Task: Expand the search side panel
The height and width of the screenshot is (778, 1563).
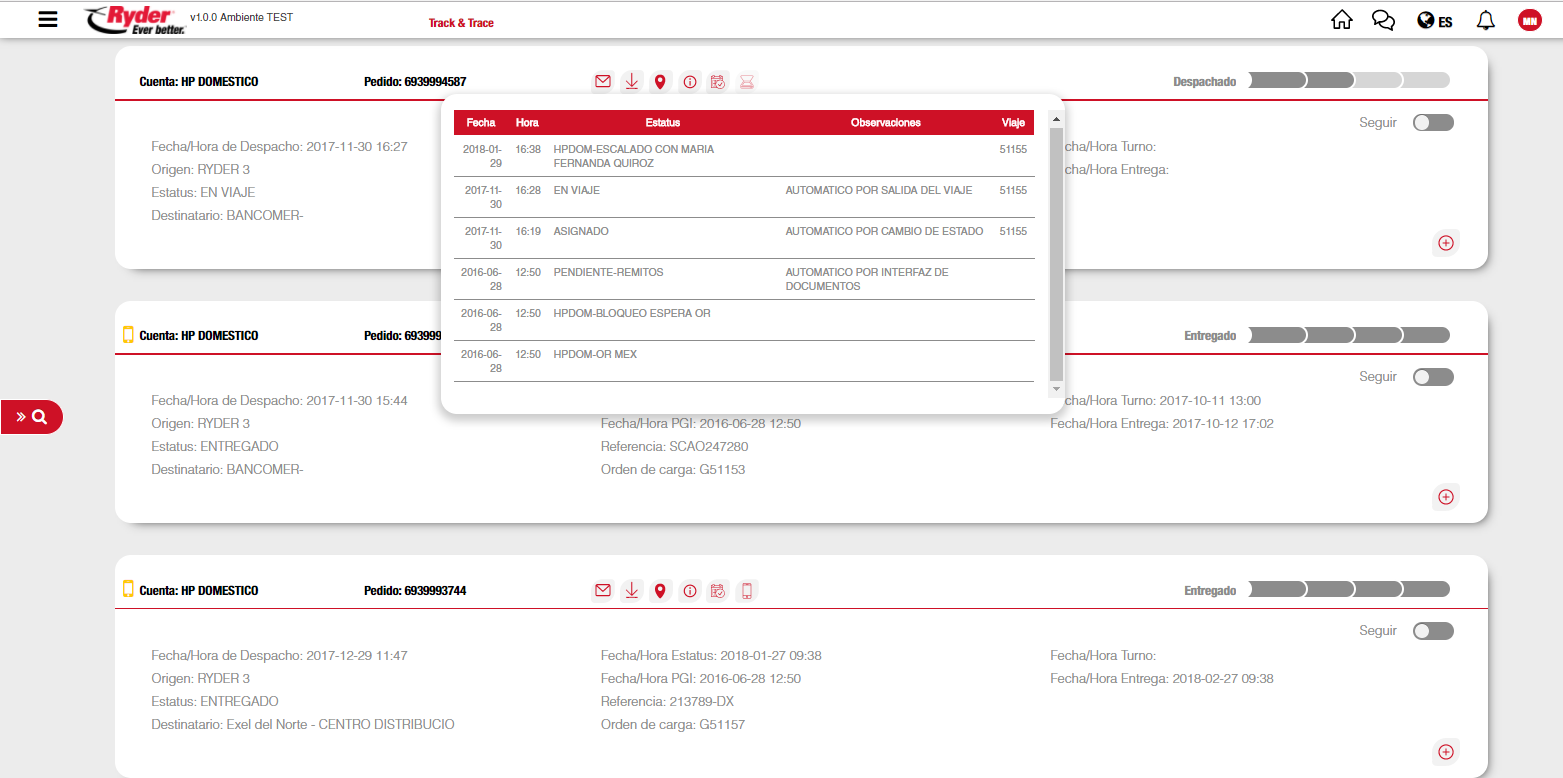Action: pos(32,417)
